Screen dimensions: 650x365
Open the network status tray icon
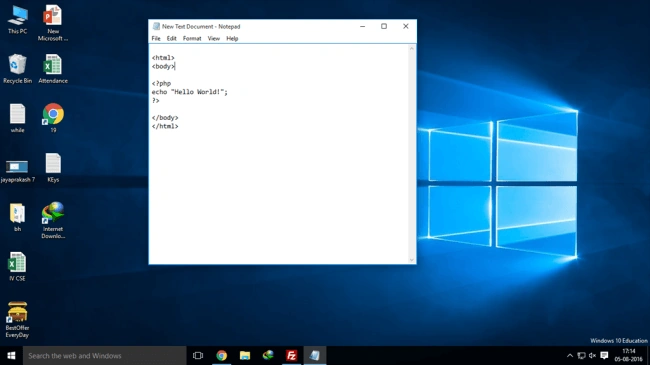(581, 355)
